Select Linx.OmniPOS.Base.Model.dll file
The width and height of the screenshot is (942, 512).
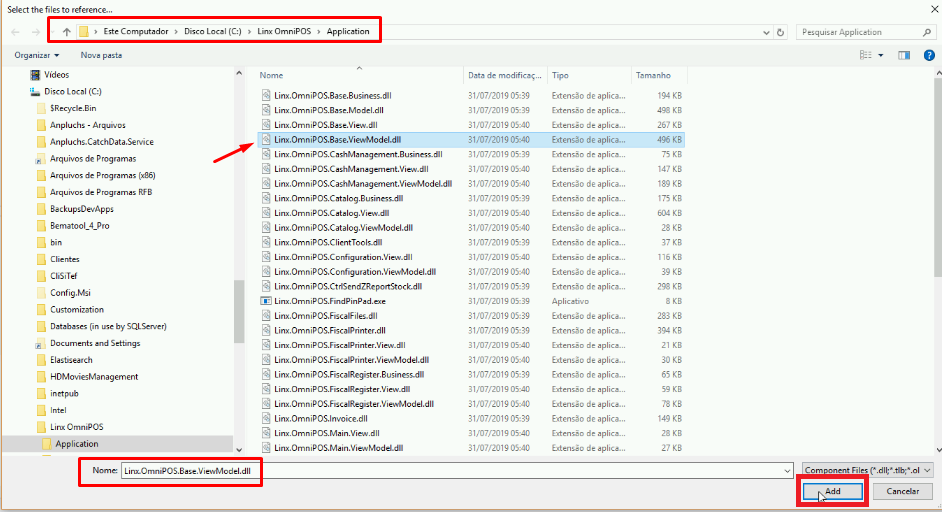coord(329,111)
